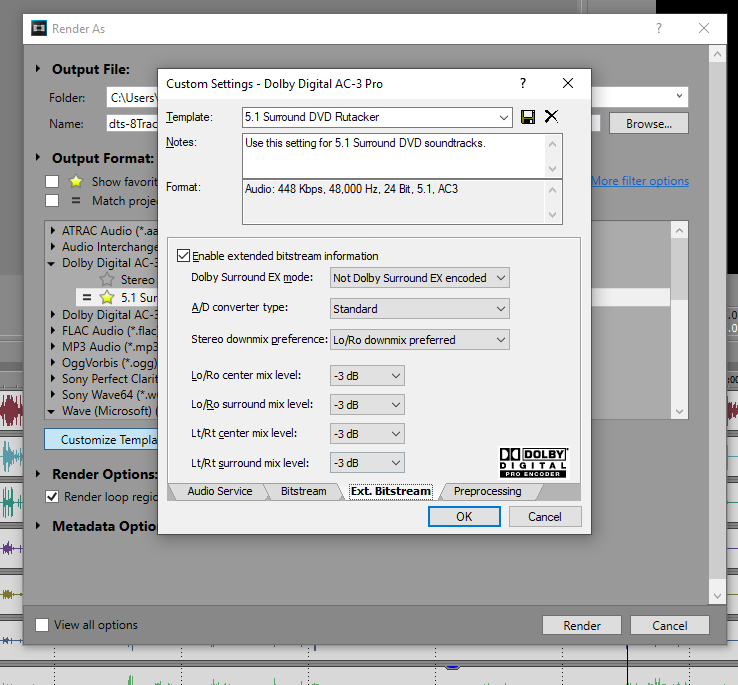
Task: Uncheck Render loop region checkbox
Action: tap(52, 497)
